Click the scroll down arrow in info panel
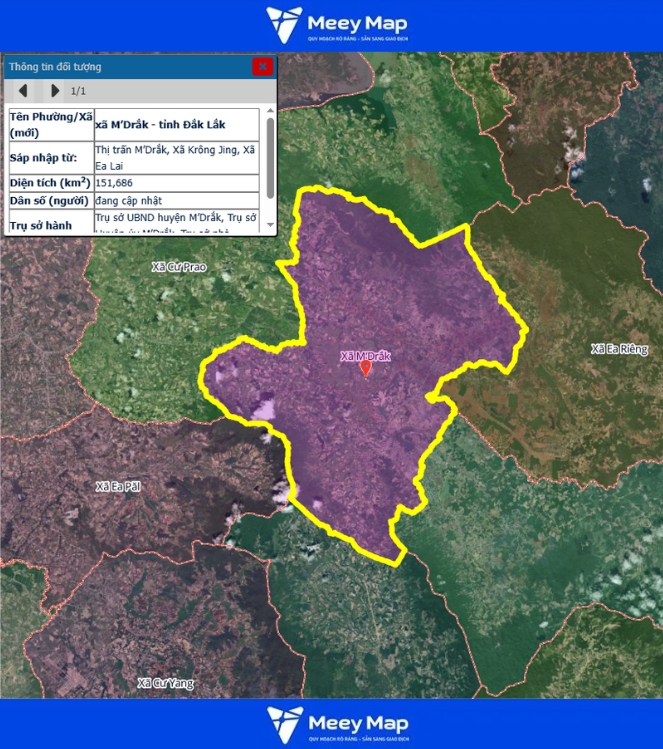The width and height of the screenshot is (663, 749). pyautogui.click(x=270, y=227)
